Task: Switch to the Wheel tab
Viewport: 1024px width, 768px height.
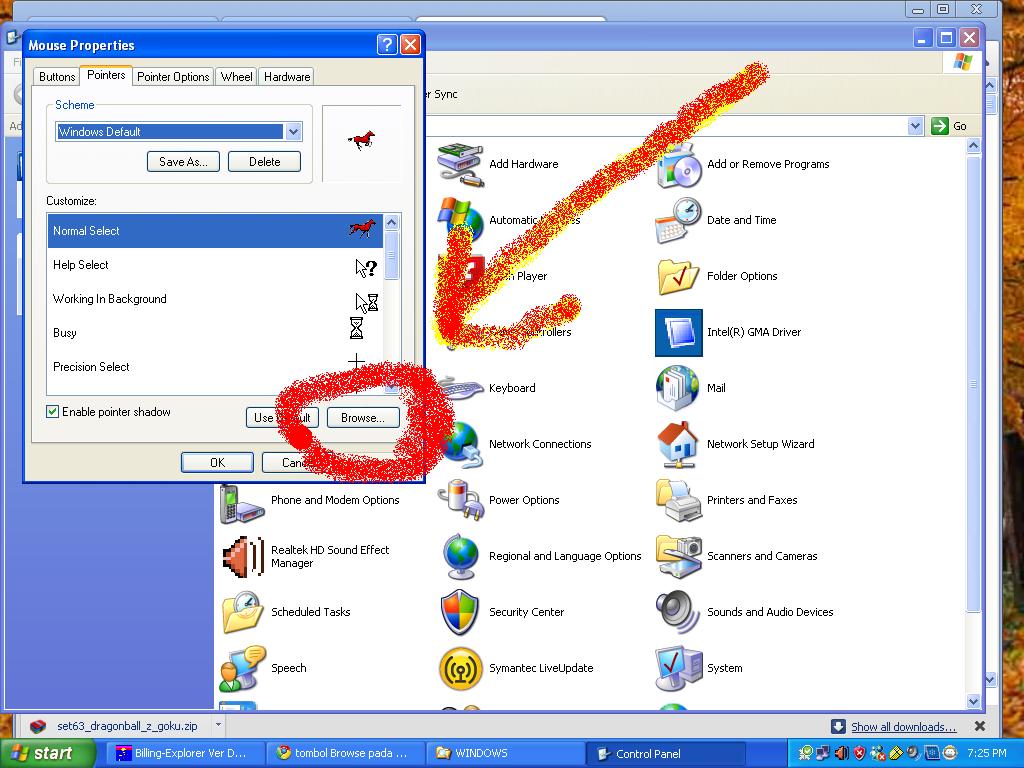Action: point(236,77)
